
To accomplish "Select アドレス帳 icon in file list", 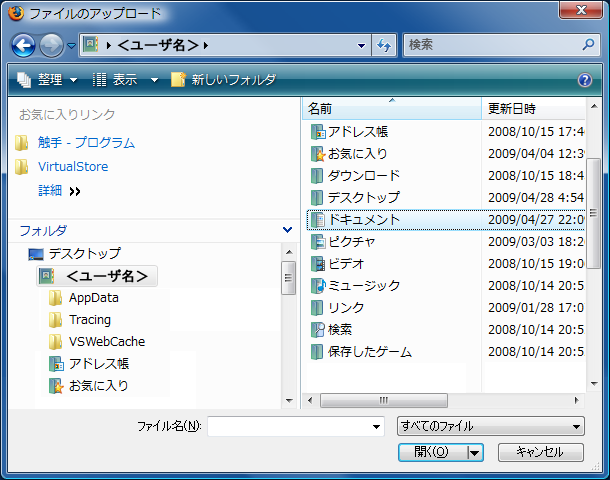I will (318, 132).
